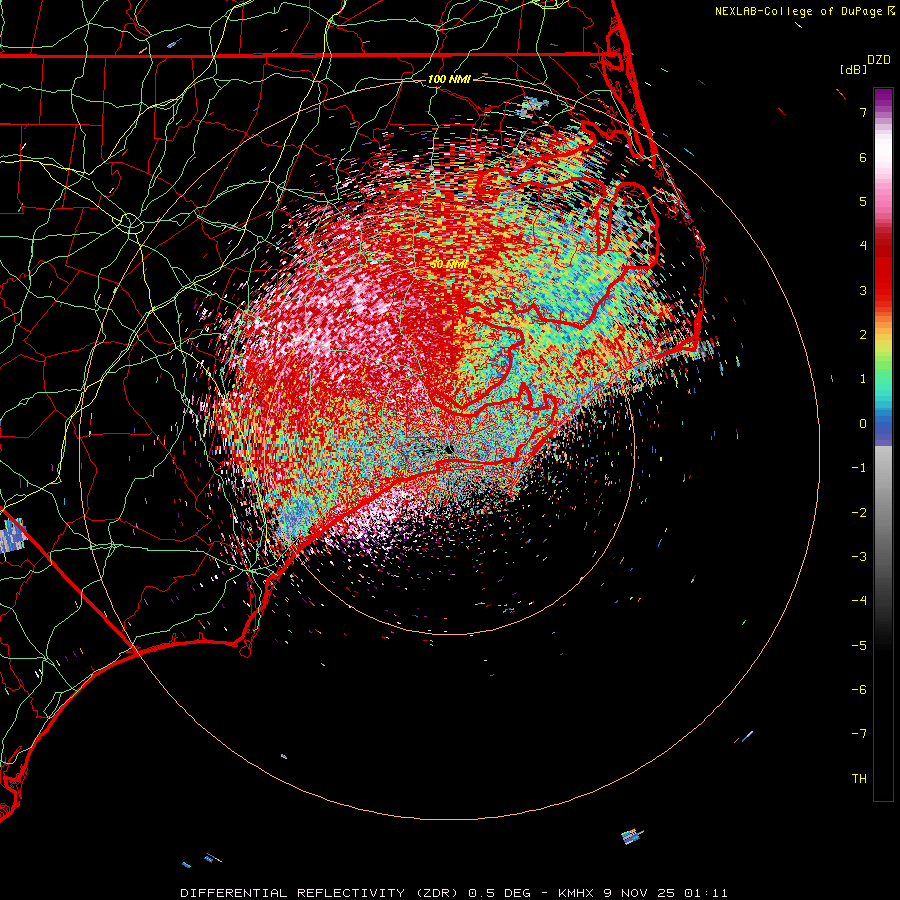The height and width of the screenshot is (900, 900).
Task: Select the -7 value on the scale
Action: point(859,734)
